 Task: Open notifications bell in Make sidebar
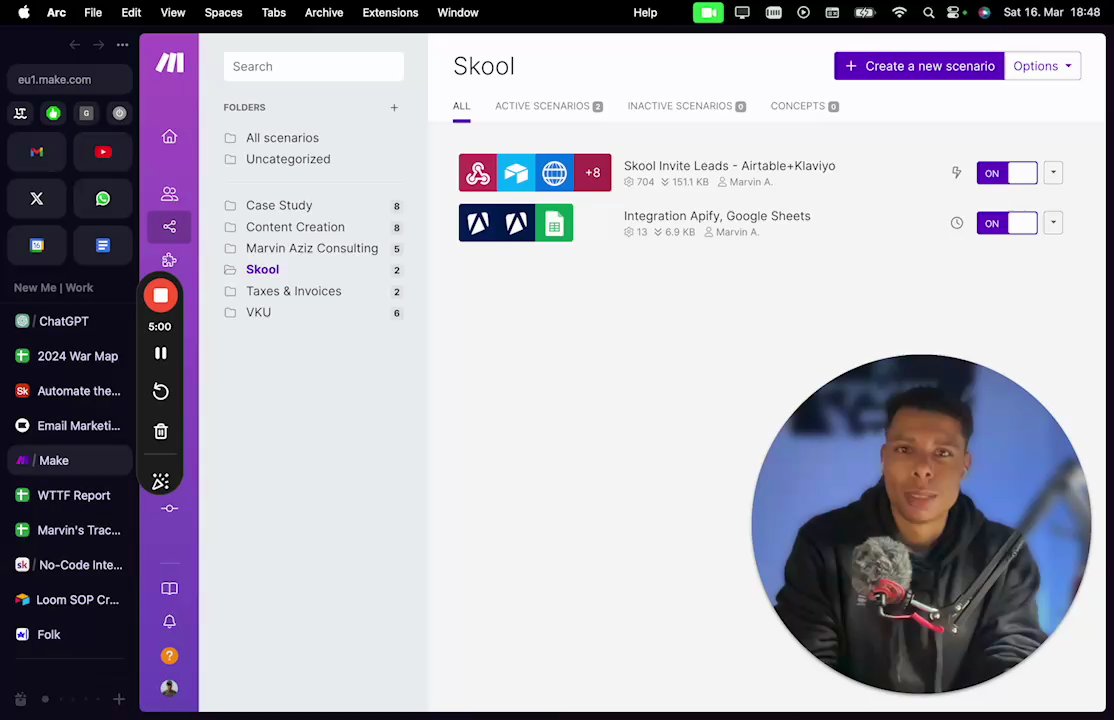pos(169,622)
